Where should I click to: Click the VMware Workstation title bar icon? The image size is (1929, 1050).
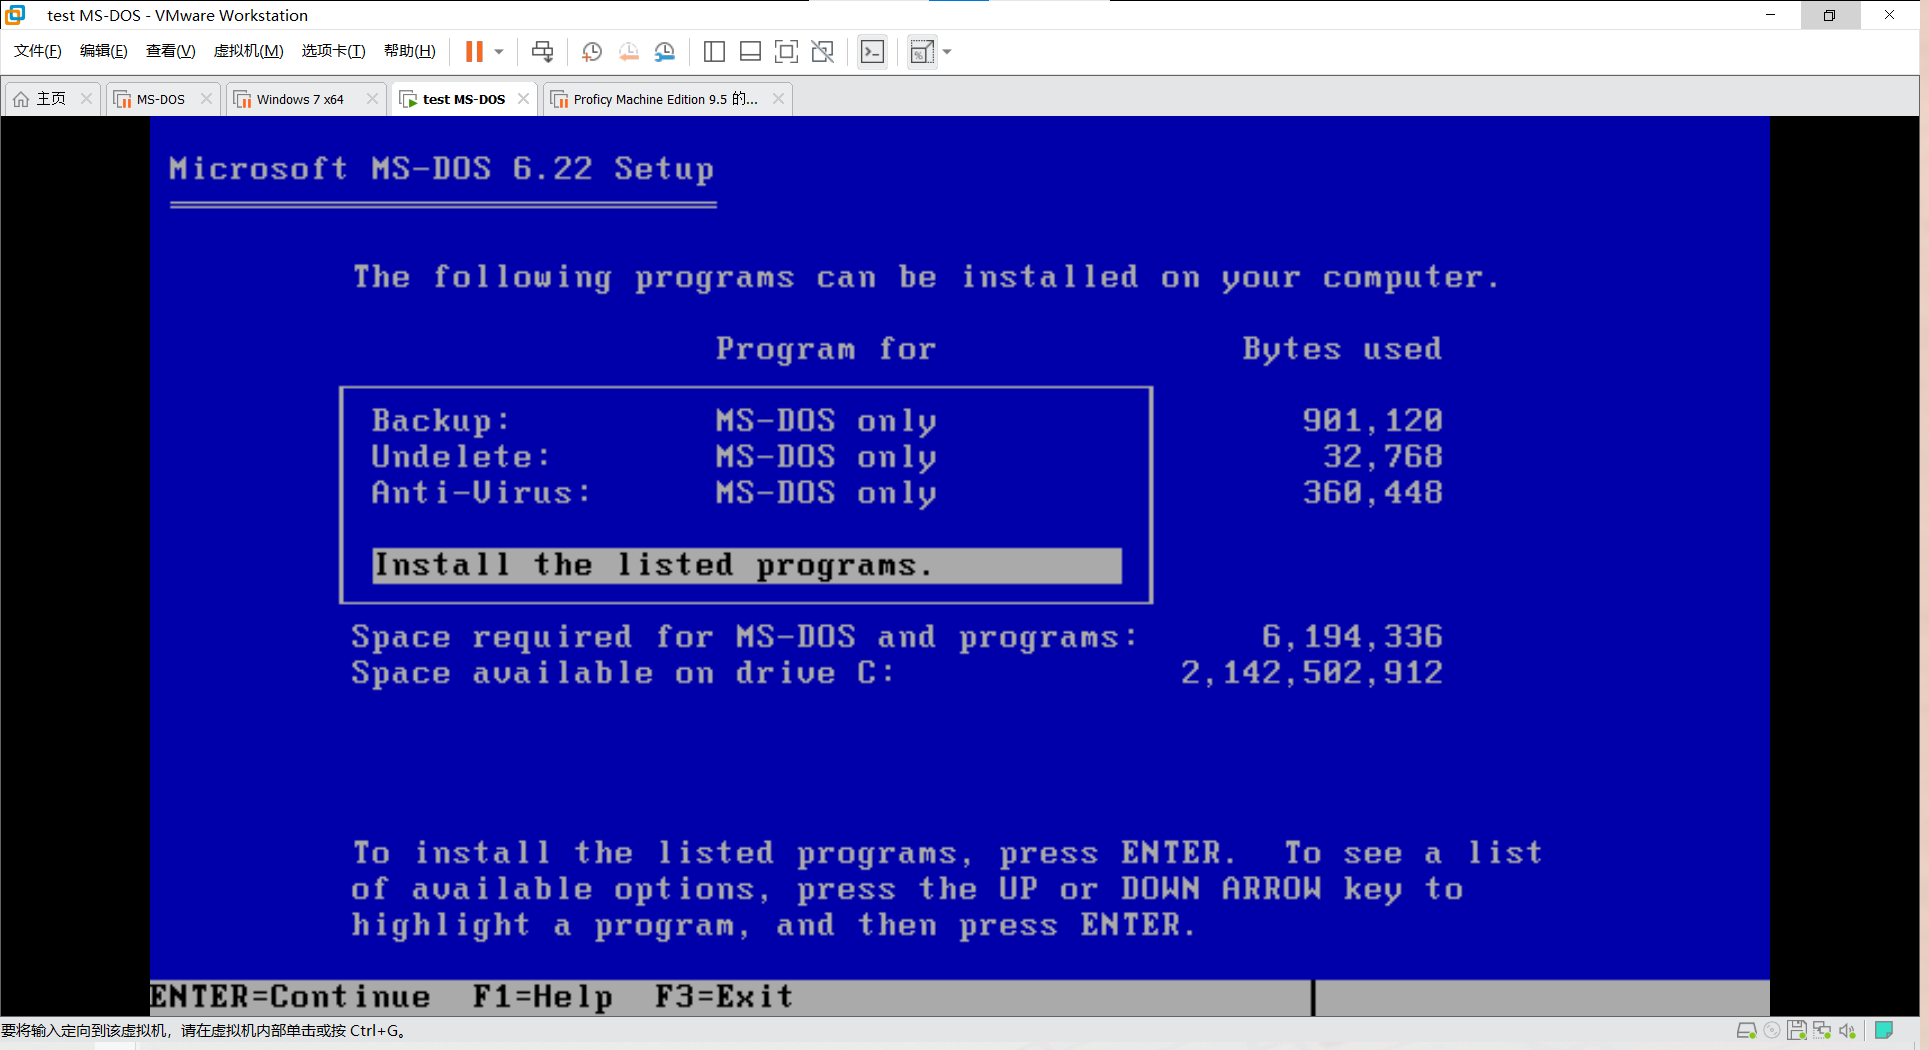[x=15, y=15]
